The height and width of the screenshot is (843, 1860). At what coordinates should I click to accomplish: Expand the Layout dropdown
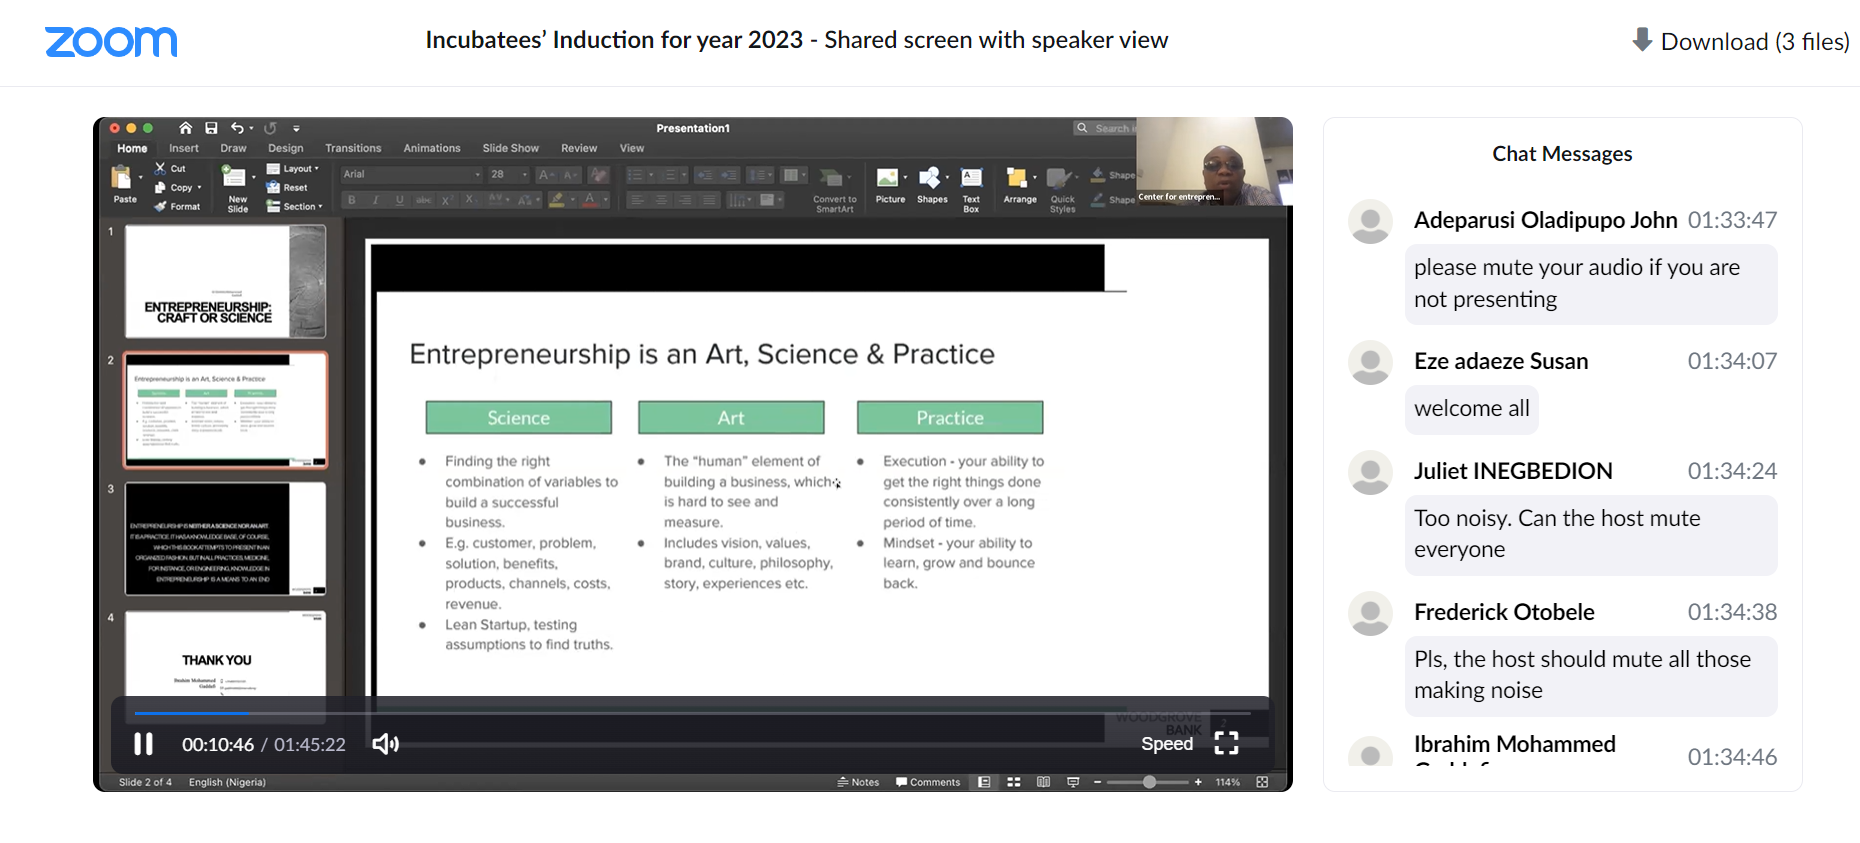click(293, 169)
